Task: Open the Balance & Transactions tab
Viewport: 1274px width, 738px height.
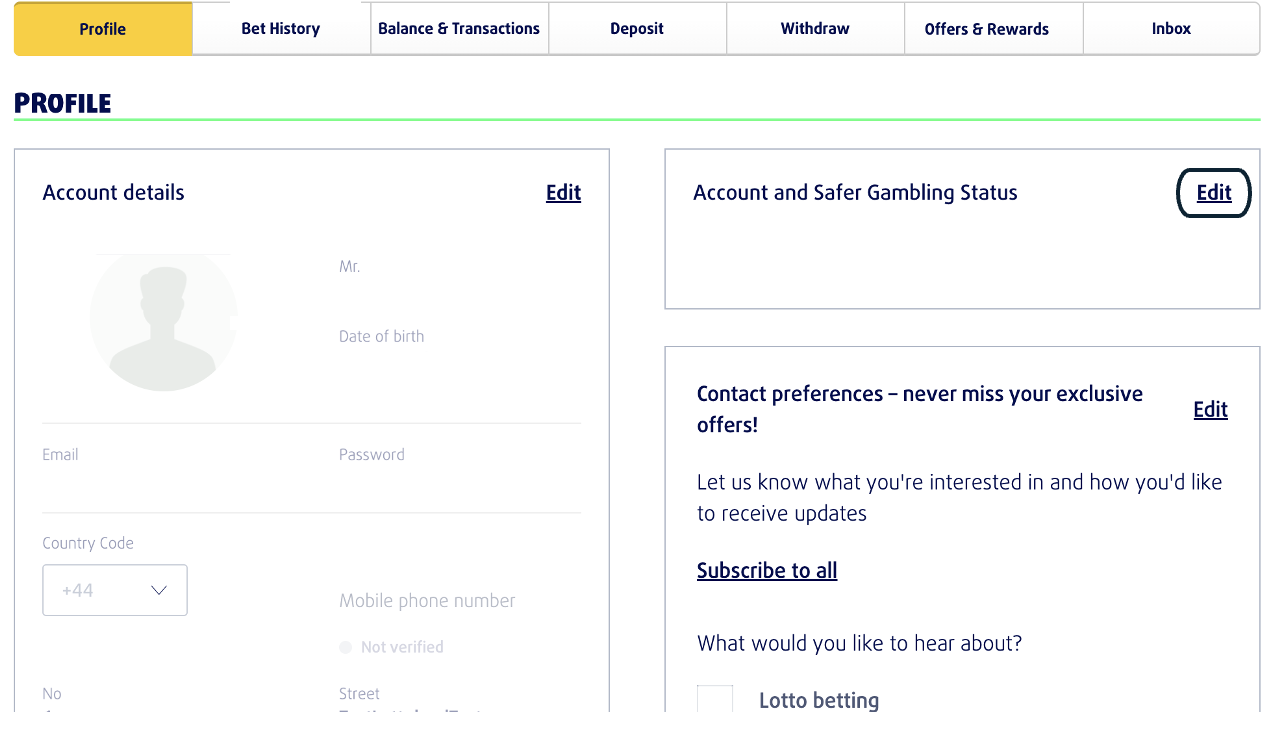Action: pos(459,29)
